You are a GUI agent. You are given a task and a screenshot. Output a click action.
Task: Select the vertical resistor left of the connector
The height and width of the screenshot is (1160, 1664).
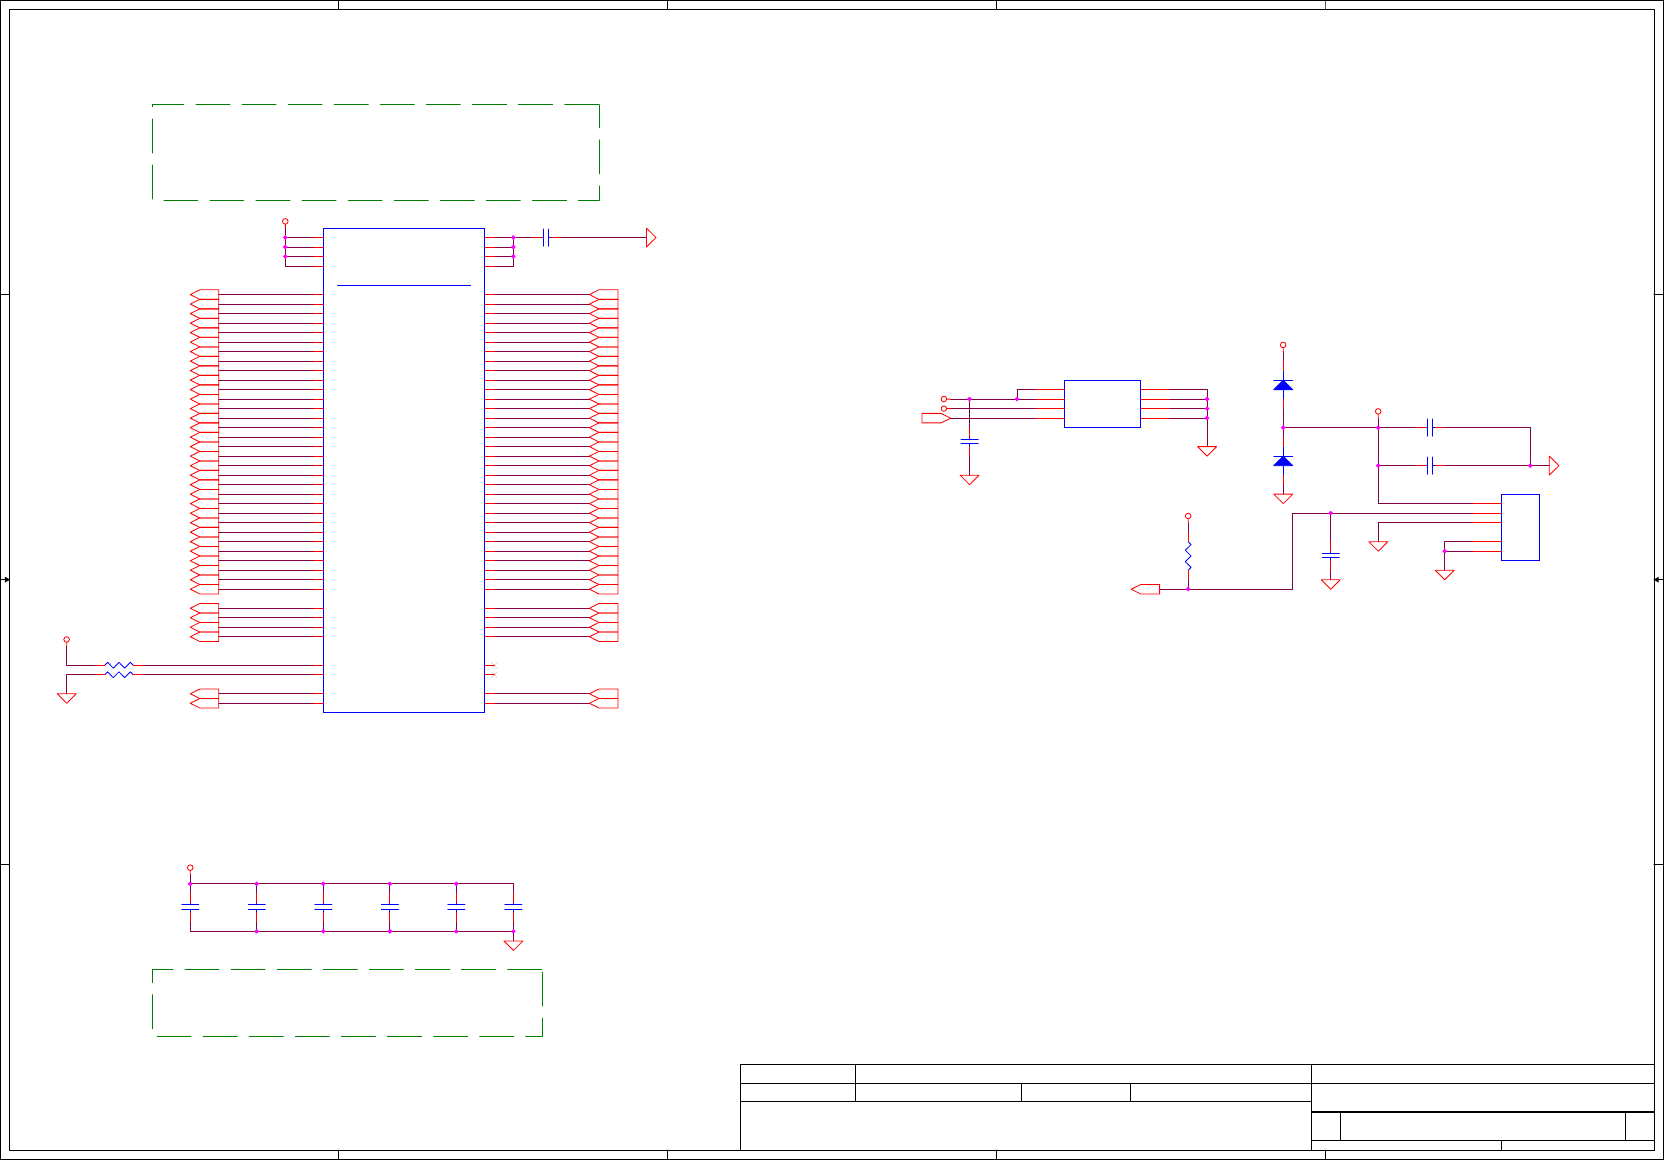[x=1188, y=557]
